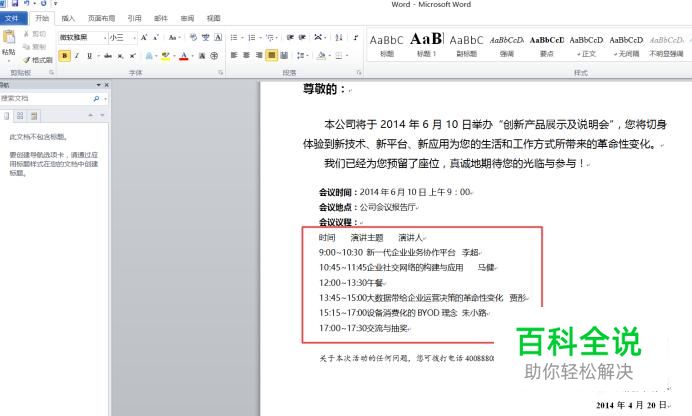Click the Undo arrow icon
Screen dimensions: 692x416
[27, 3]
